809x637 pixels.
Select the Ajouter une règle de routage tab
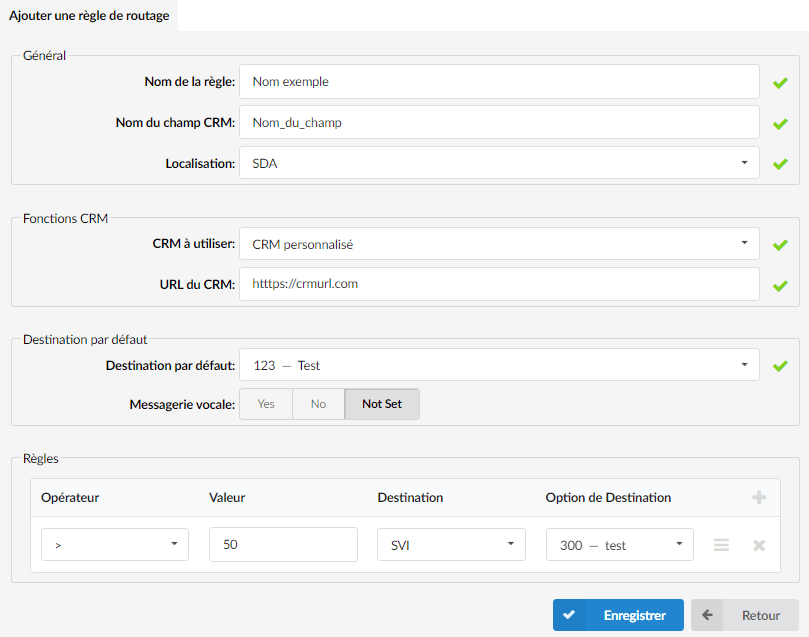(89, 15)
